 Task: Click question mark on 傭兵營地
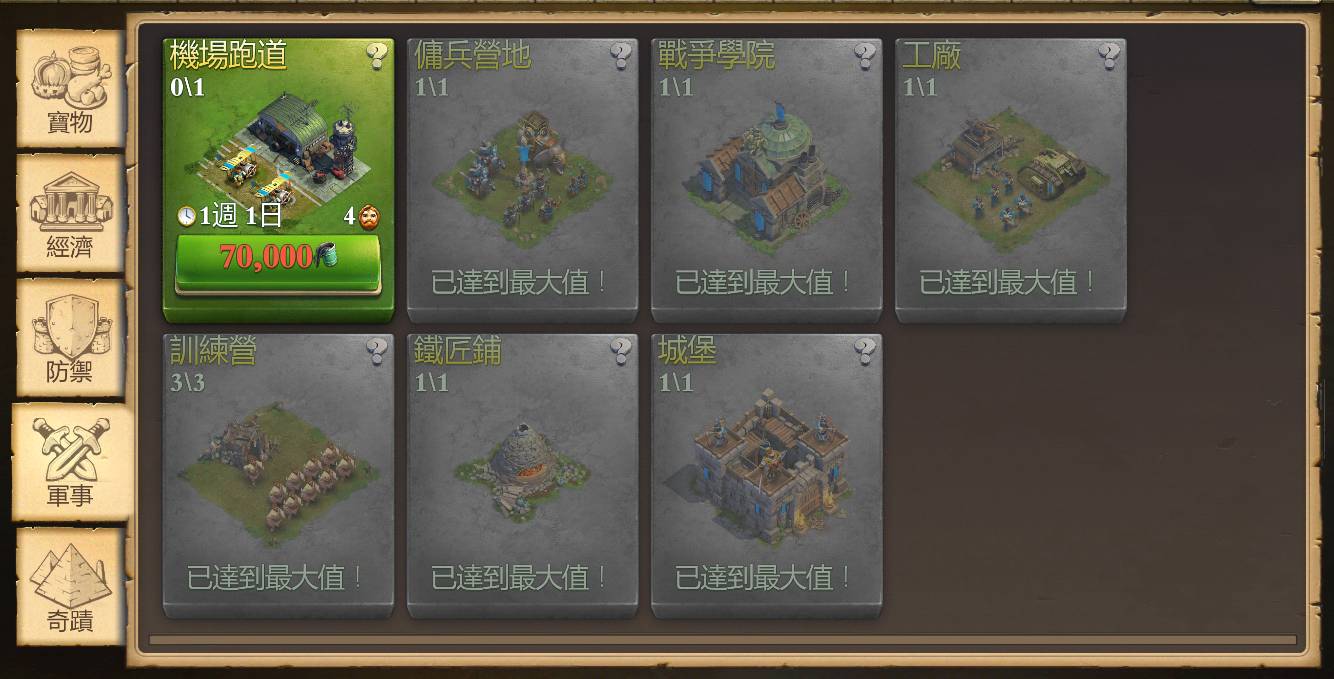[620, 55]
